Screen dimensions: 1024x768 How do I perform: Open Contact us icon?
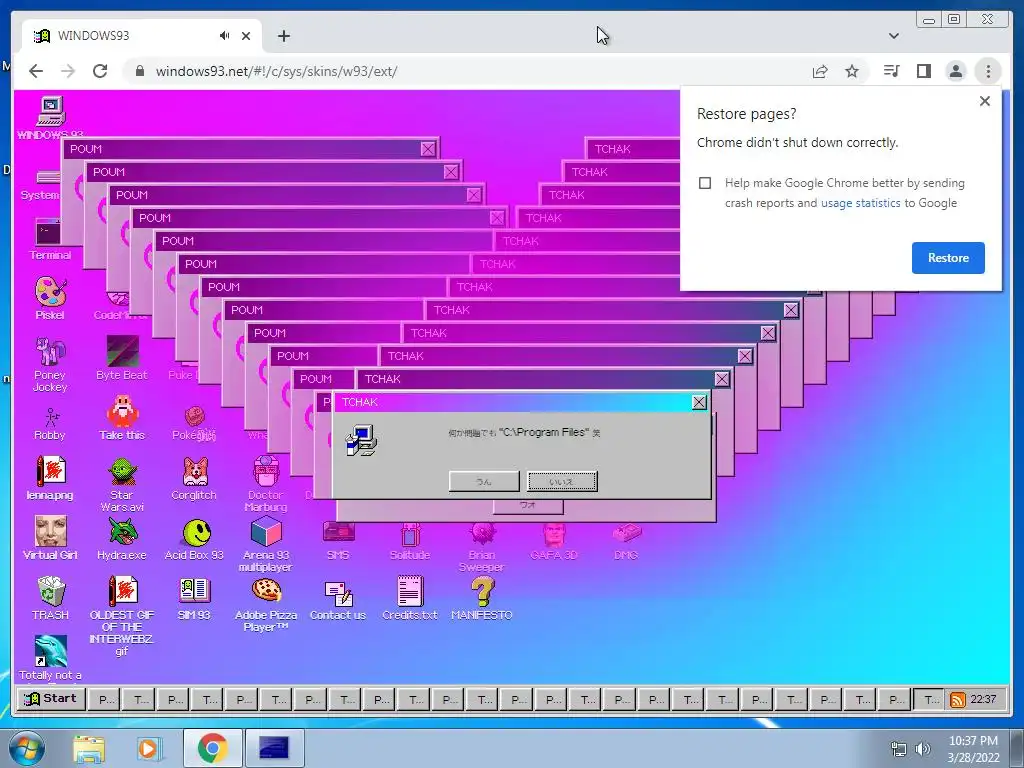[x=338, y=599]
